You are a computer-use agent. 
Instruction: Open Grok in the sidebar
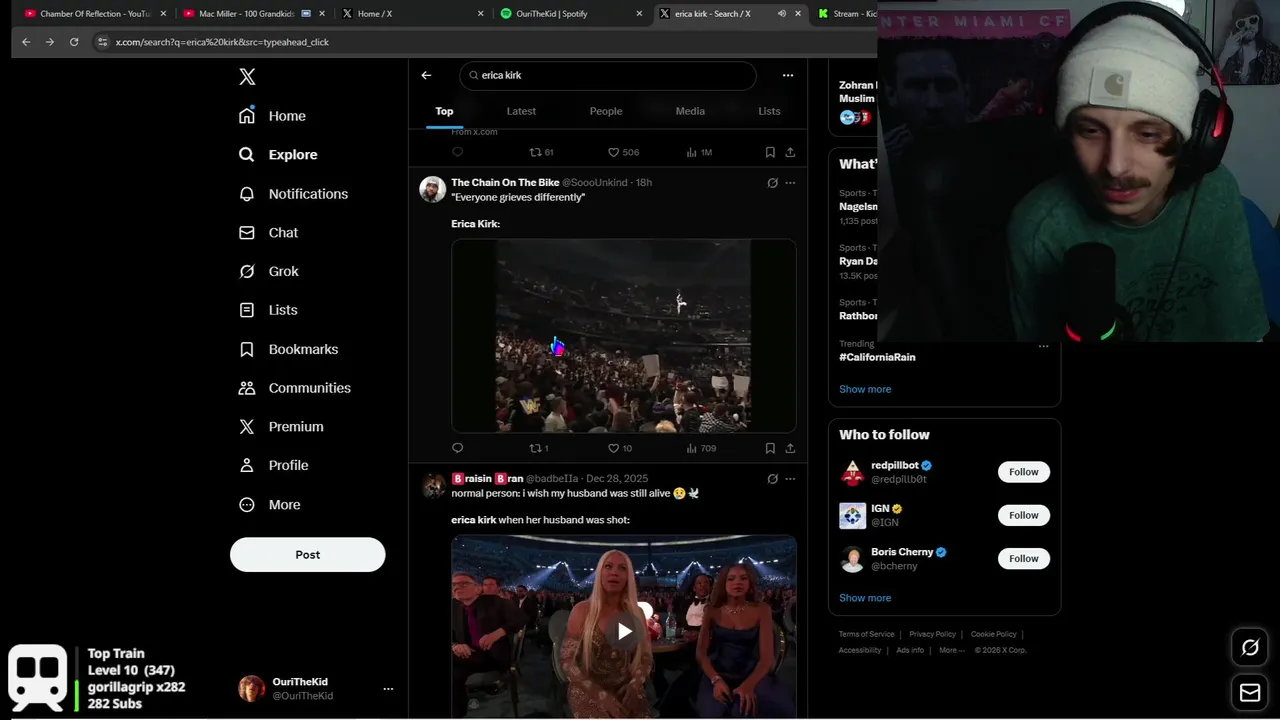(269, 271)
